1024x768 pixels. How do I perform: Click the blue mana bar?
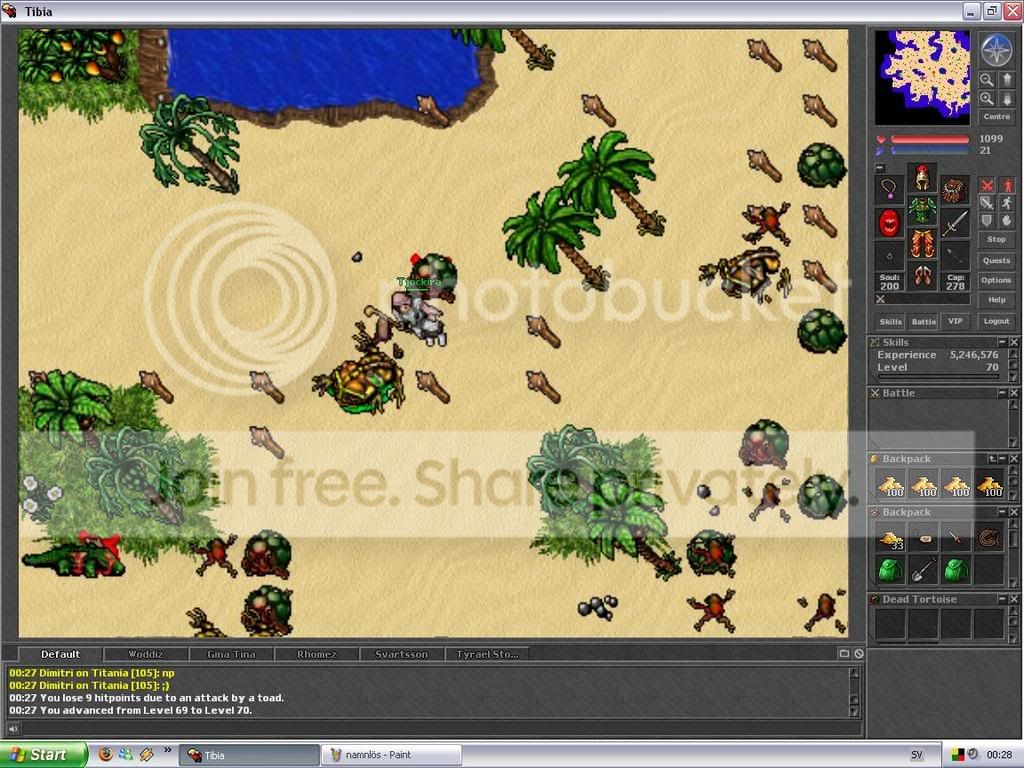click(930, 151)
